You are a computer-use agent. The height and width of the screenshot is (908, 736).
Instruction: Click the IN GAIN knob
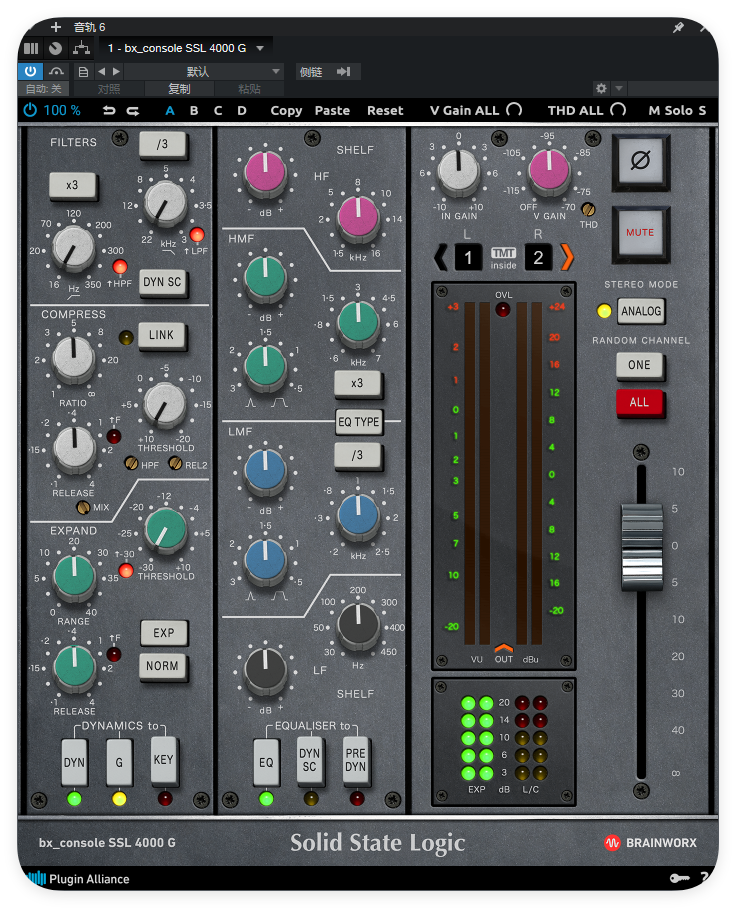click(x=459, y=170)
